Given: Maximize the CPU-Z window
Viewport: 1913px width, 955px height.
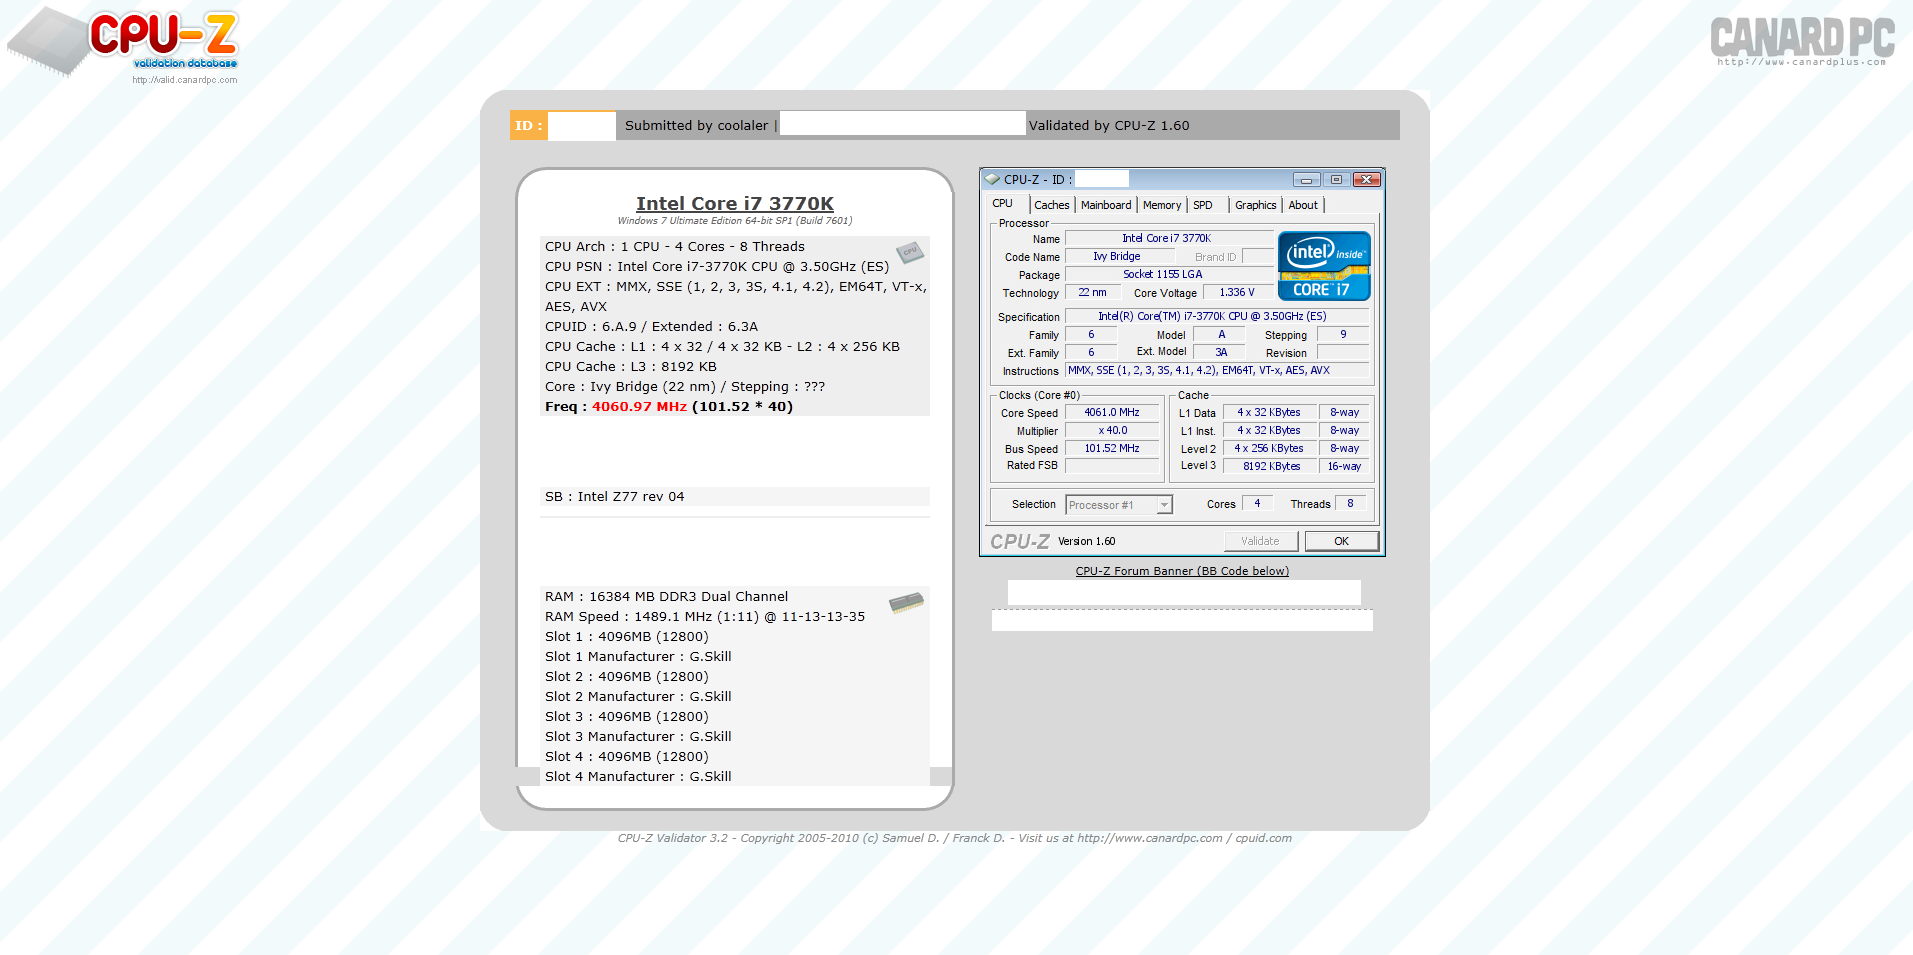Looking at the screenshot, I should [x=1336, y=180].
